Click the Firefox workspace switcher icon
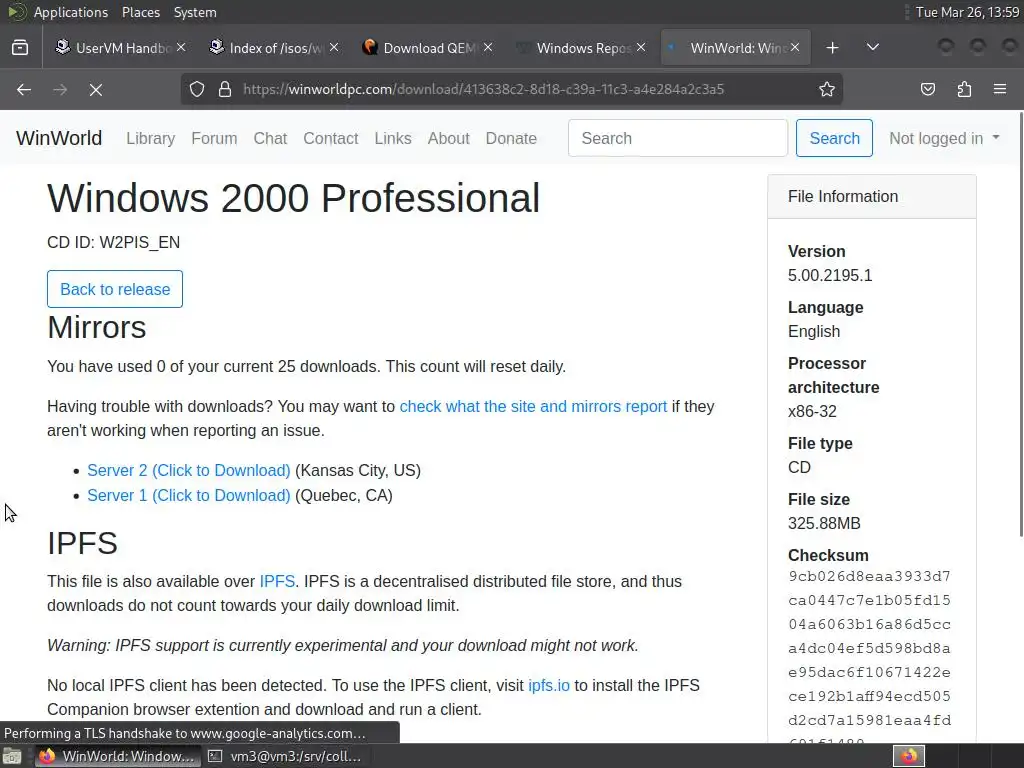 [x=909, y=756]
